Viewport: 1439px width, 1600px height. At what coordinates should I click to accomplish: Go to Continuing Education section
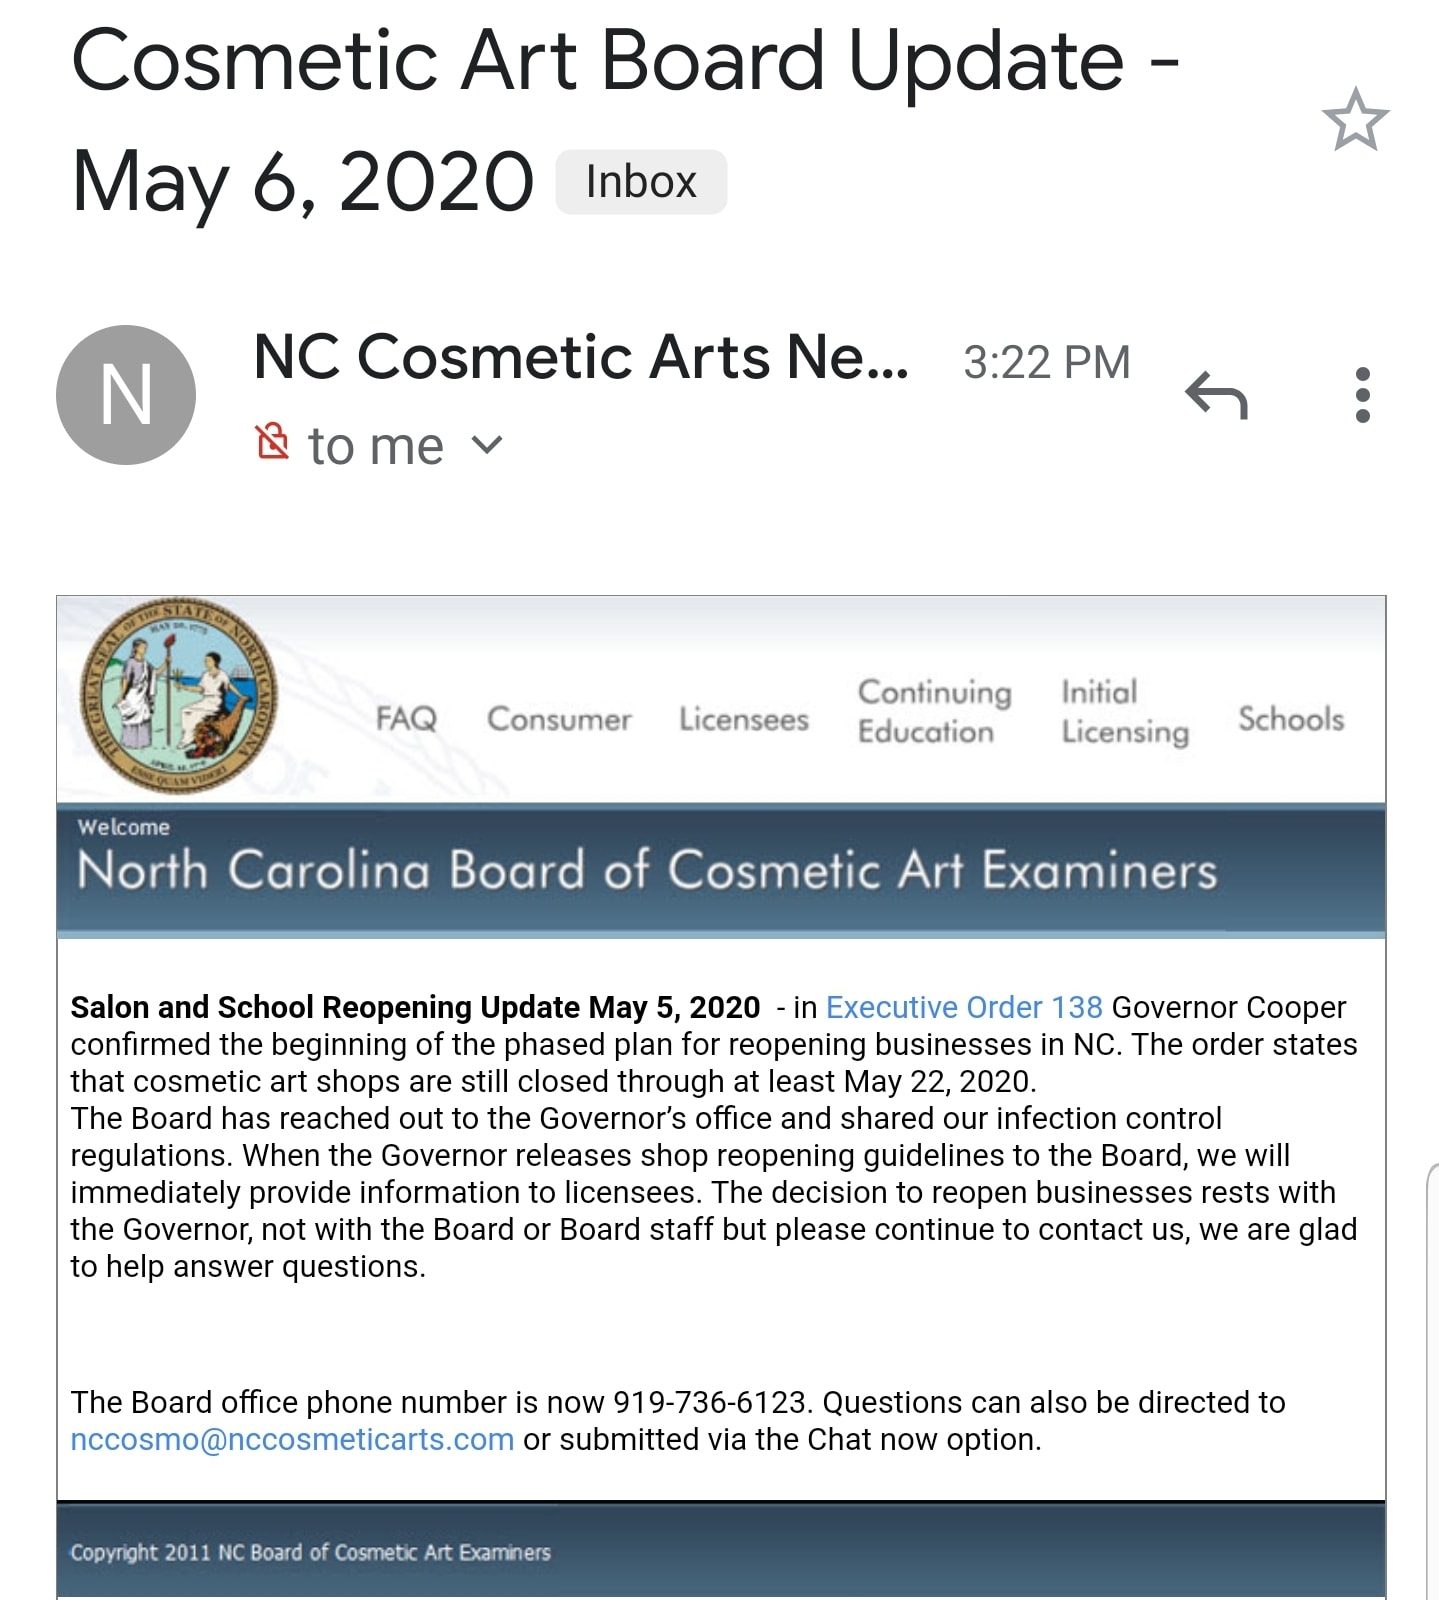(x=935, y=712)
